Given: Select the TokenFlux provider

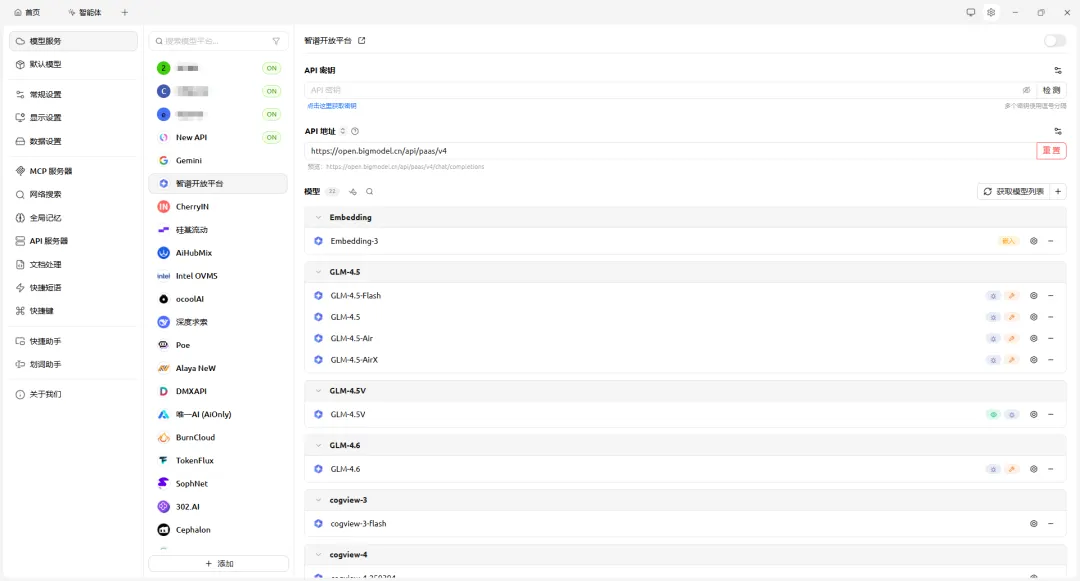Looking at the screenshot, I should 218,461.
